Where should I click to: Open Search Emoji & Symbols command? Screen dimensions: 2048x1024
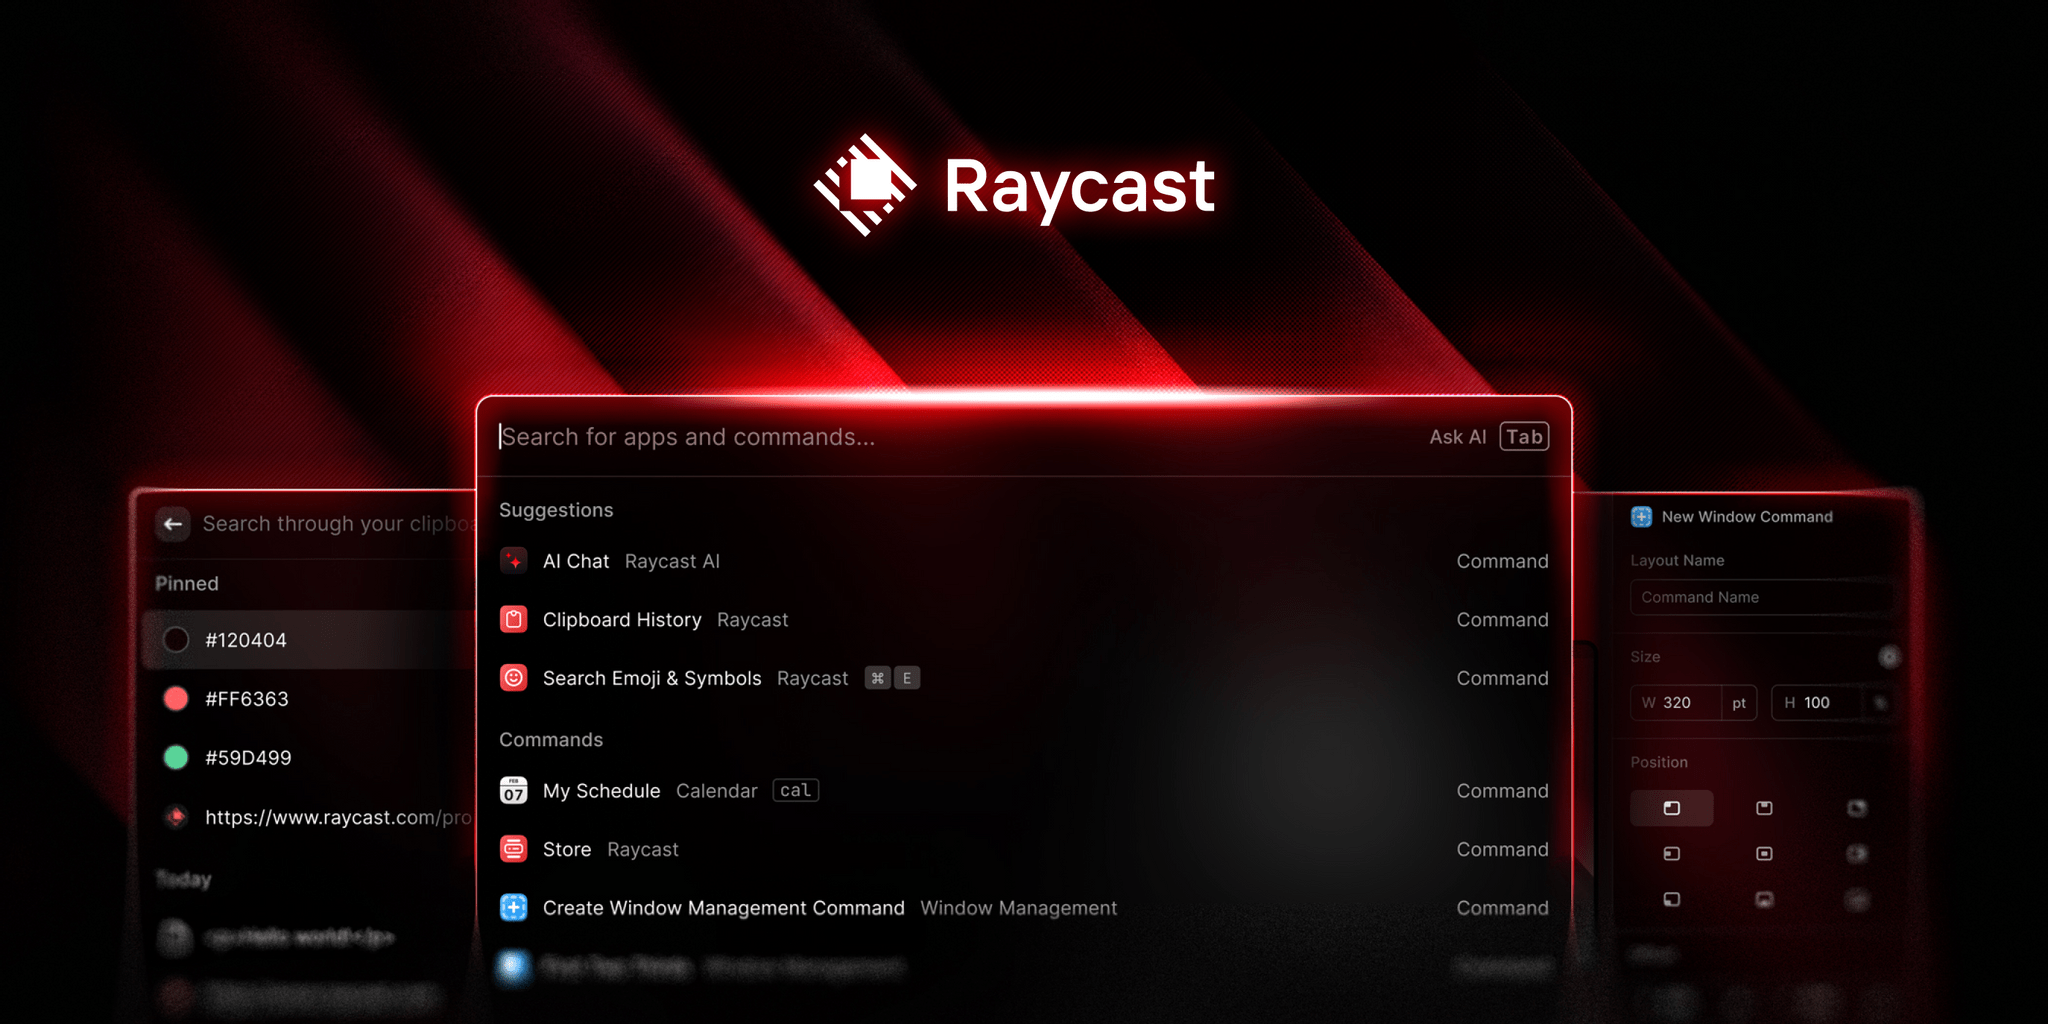click(1024, 678)
